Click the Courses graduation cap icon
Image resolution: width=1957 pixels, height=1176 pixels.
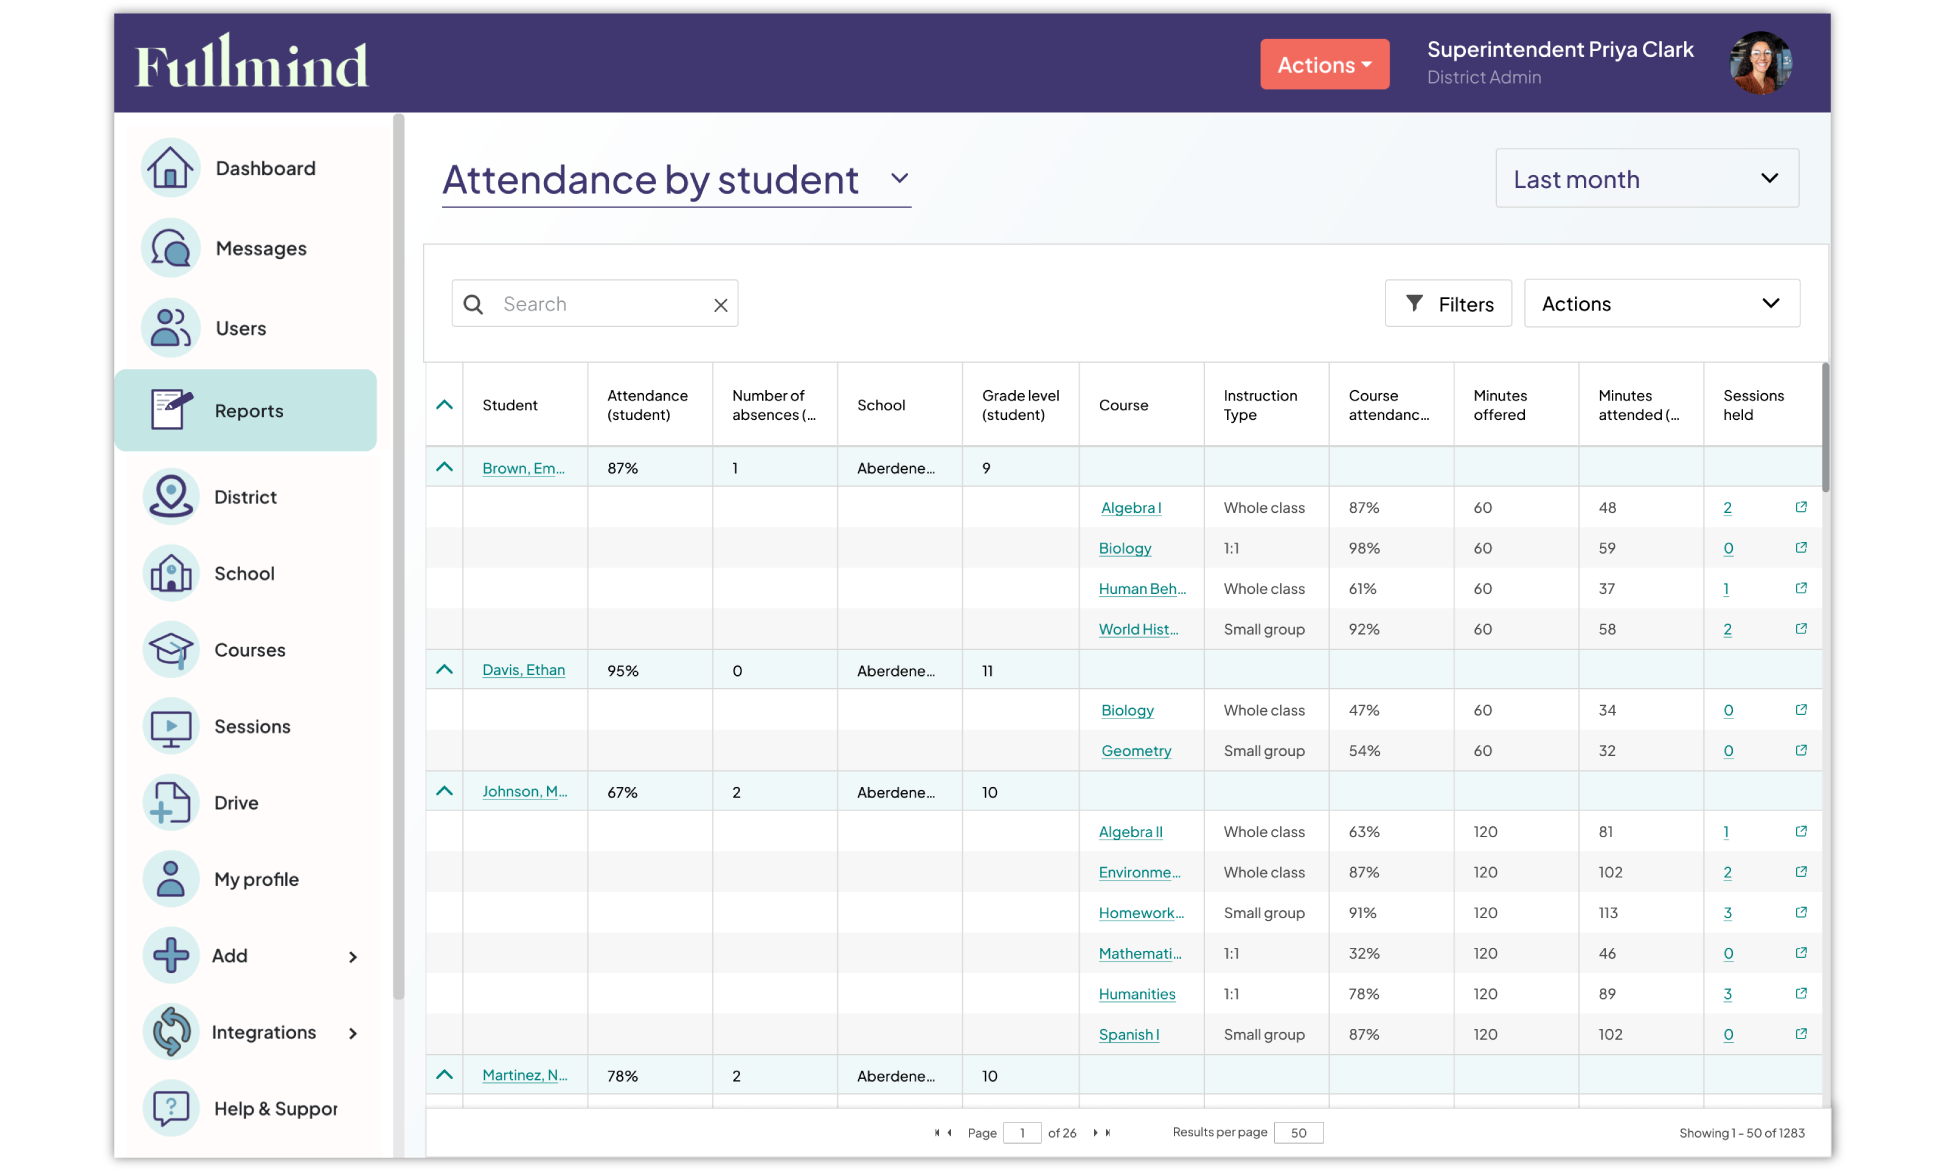coord(171,650)
